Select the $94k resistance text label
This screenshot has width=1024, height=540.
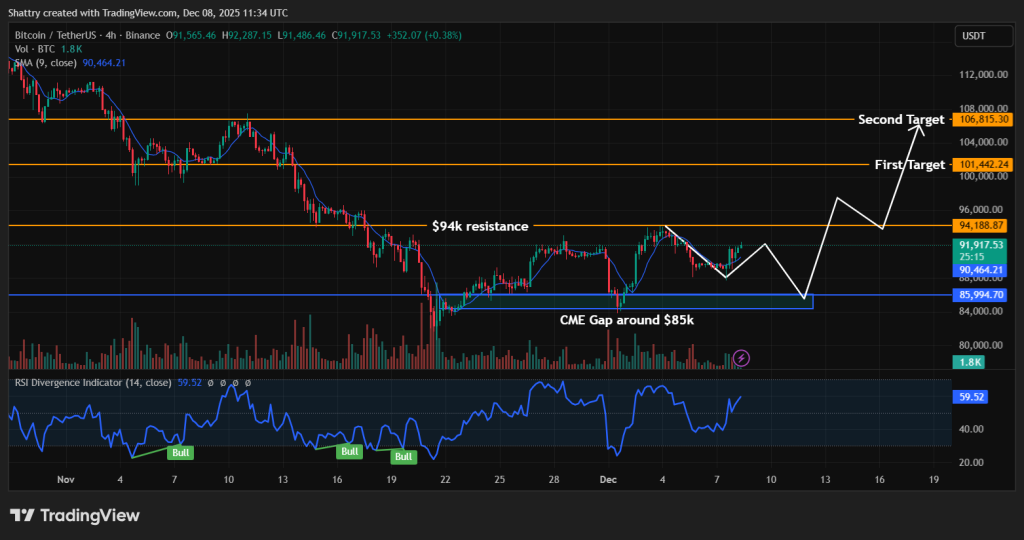[479, 227]
